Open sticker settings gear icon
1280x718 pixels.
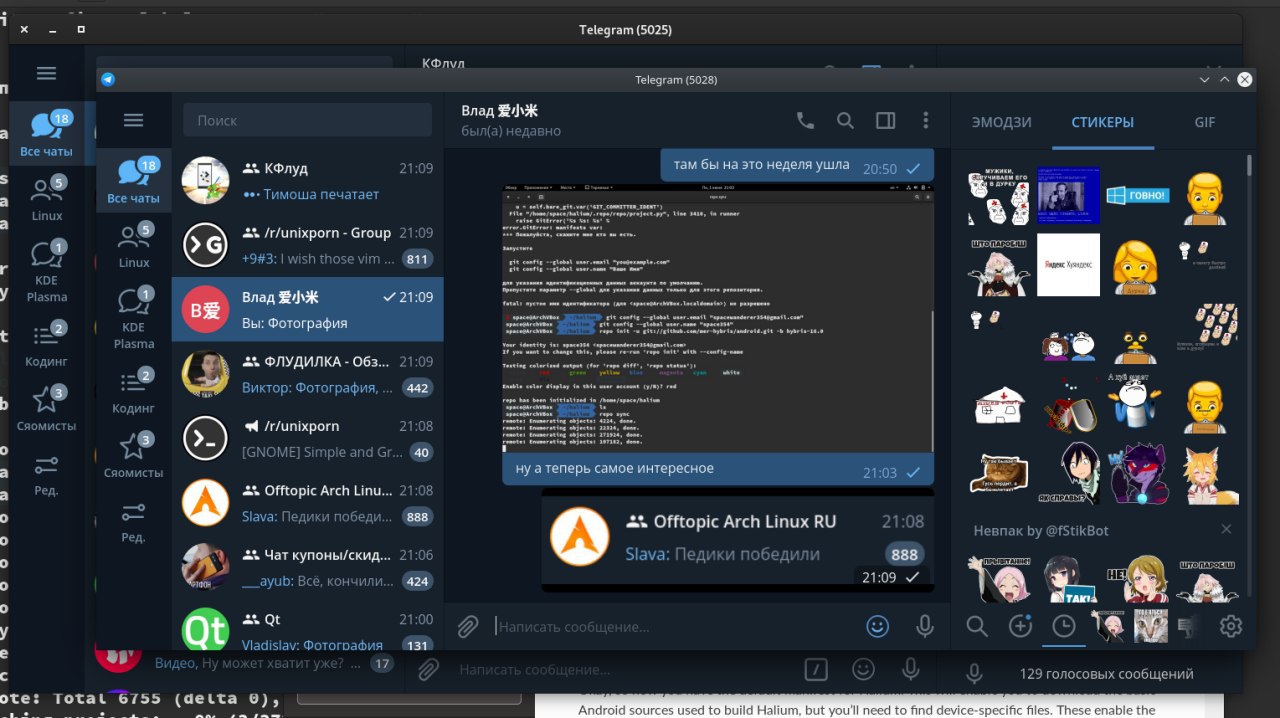pyautogui.click(x=1231, y=626)
